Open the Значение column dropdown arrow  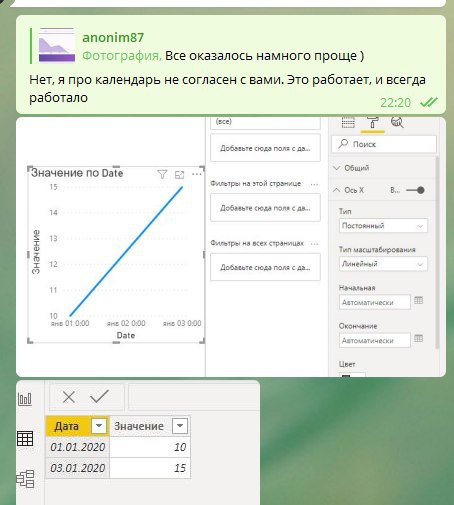click(180, 426)
